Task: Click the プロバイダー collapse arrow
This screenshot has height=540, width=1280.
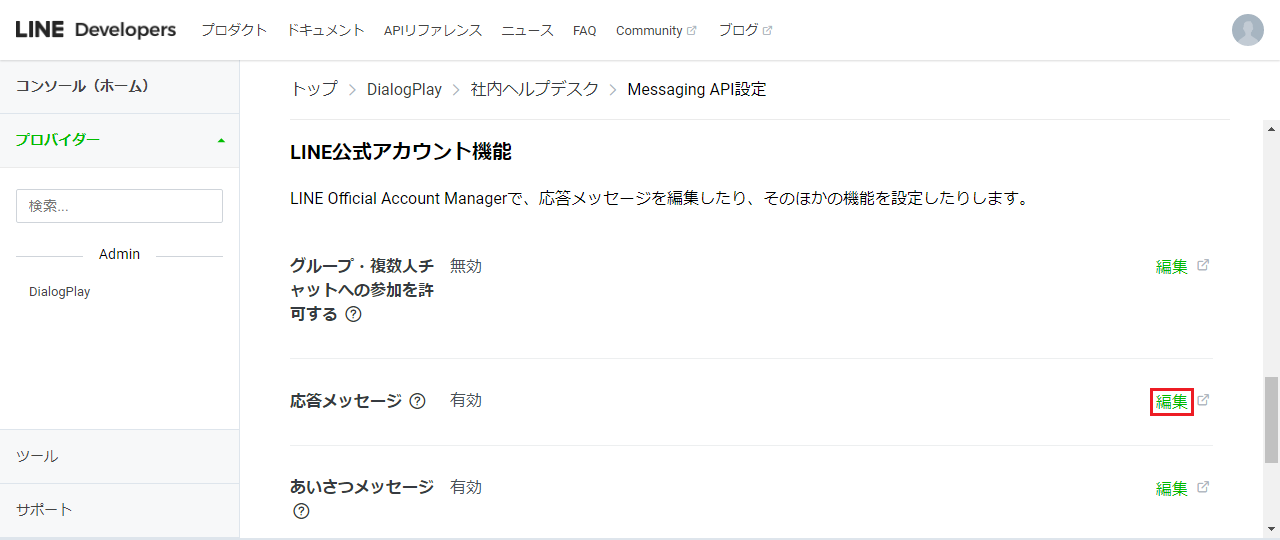Action: coord(221,140)
